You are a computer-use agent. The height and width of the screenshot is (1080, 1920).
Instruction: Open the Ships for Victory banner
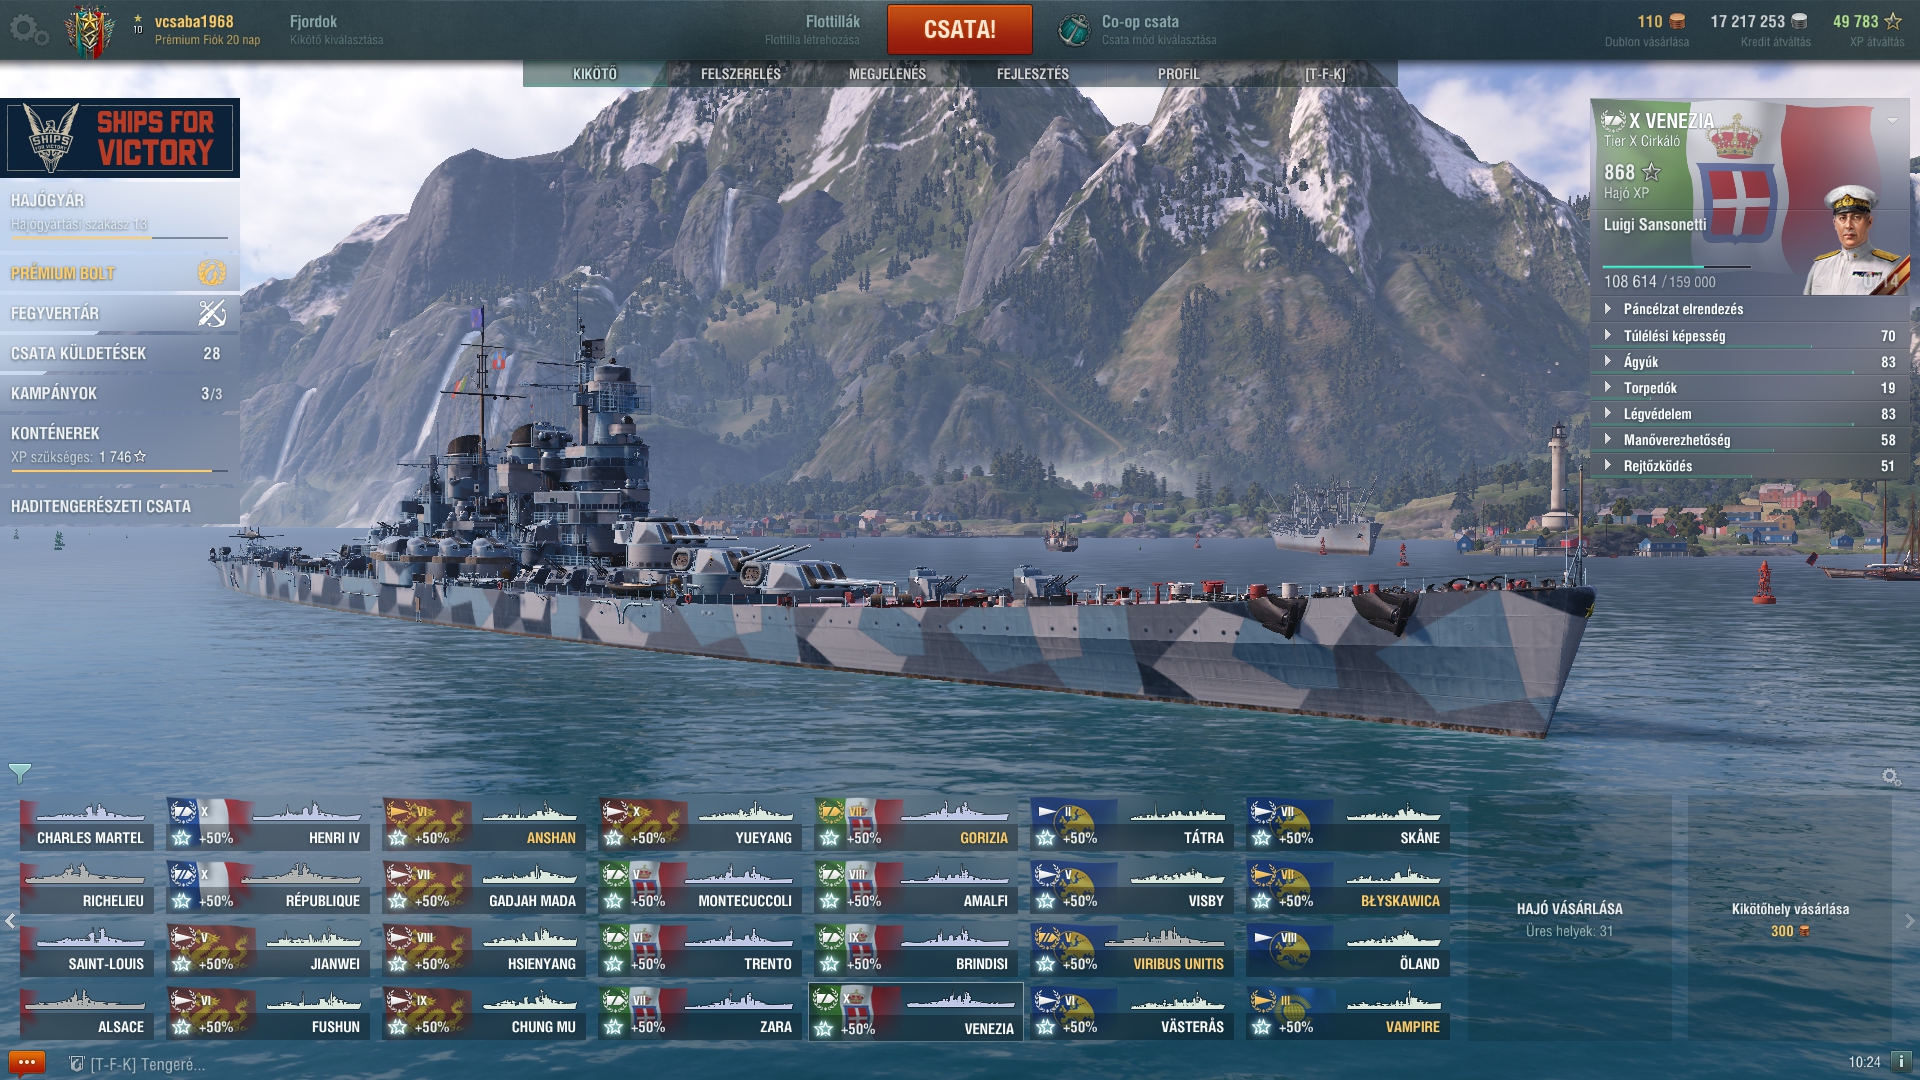tap(120, 138)
